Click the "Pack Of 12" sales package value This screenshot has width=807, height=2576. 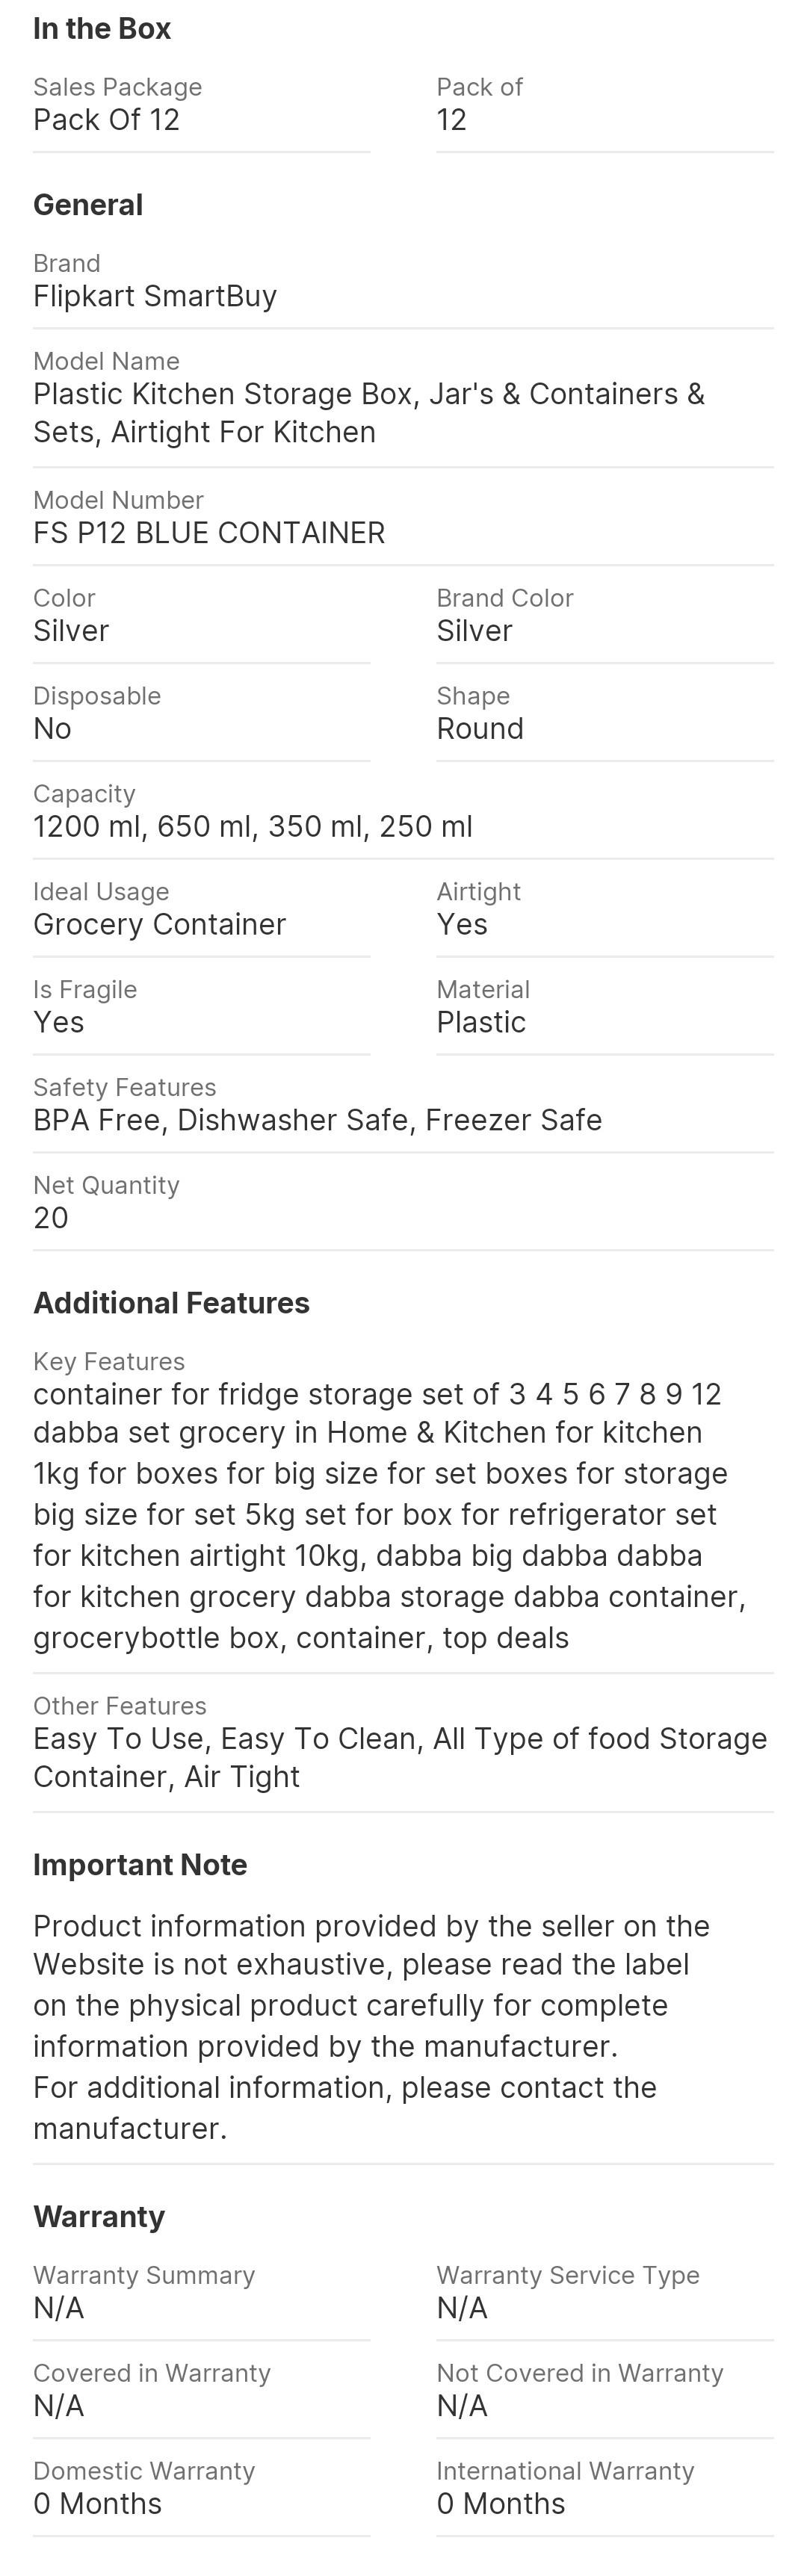[x=106, y=120]
